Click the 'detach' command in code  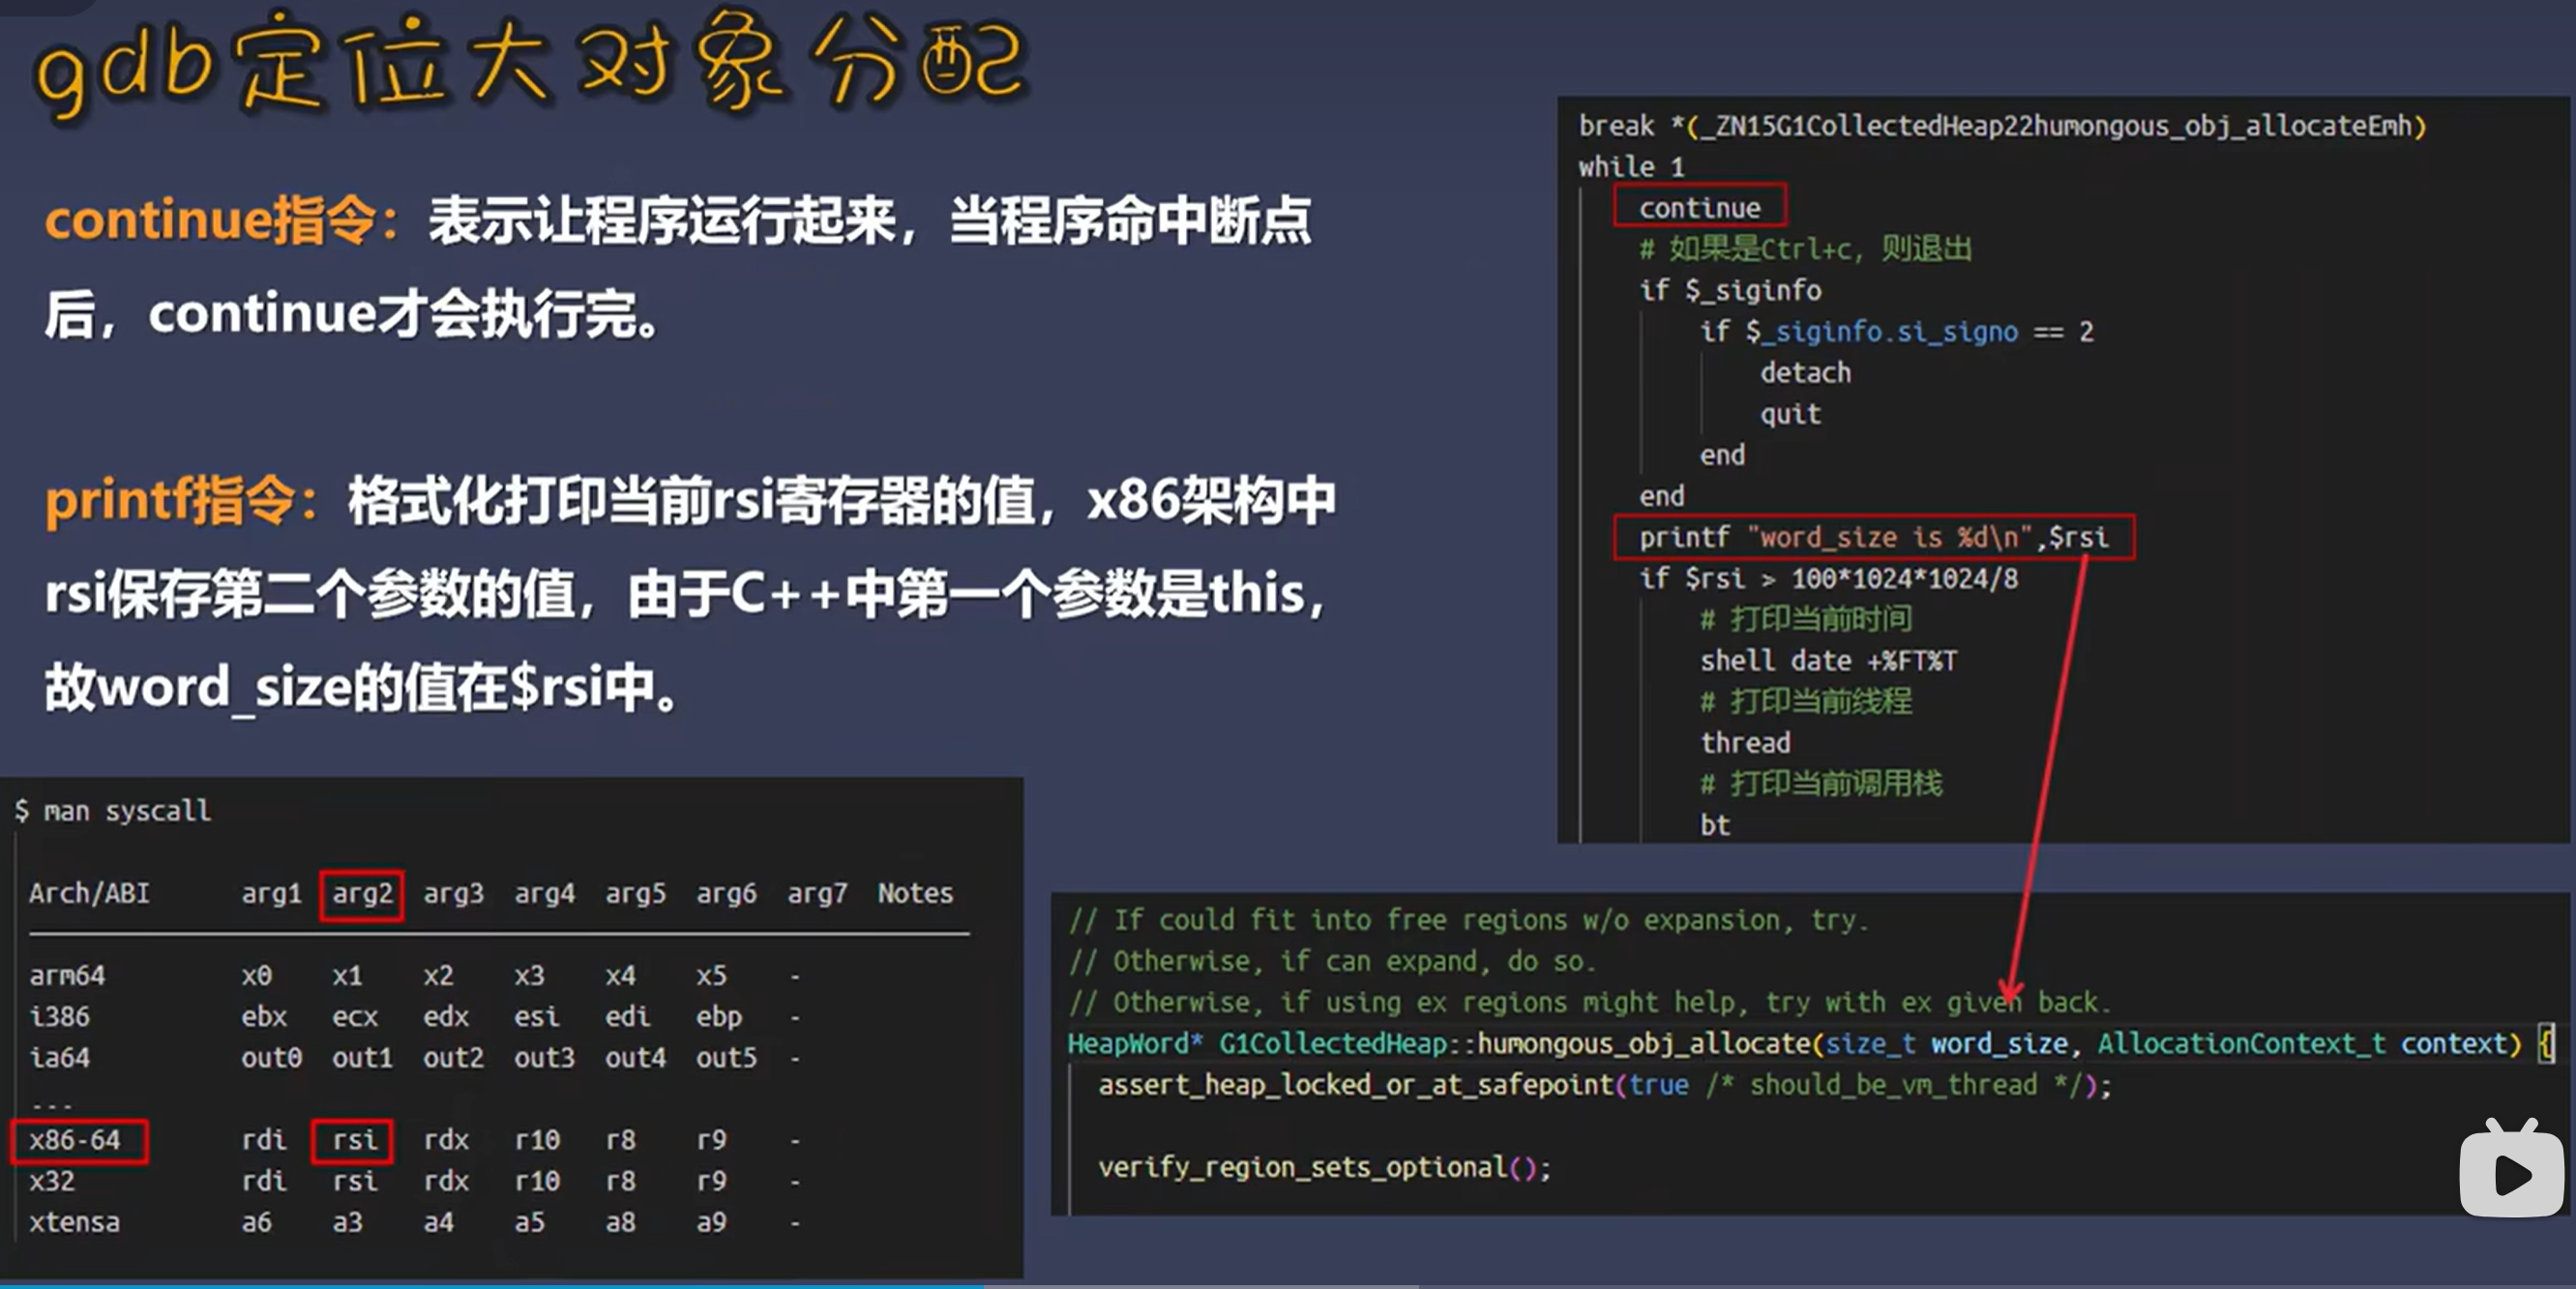tap(1804, 372)
